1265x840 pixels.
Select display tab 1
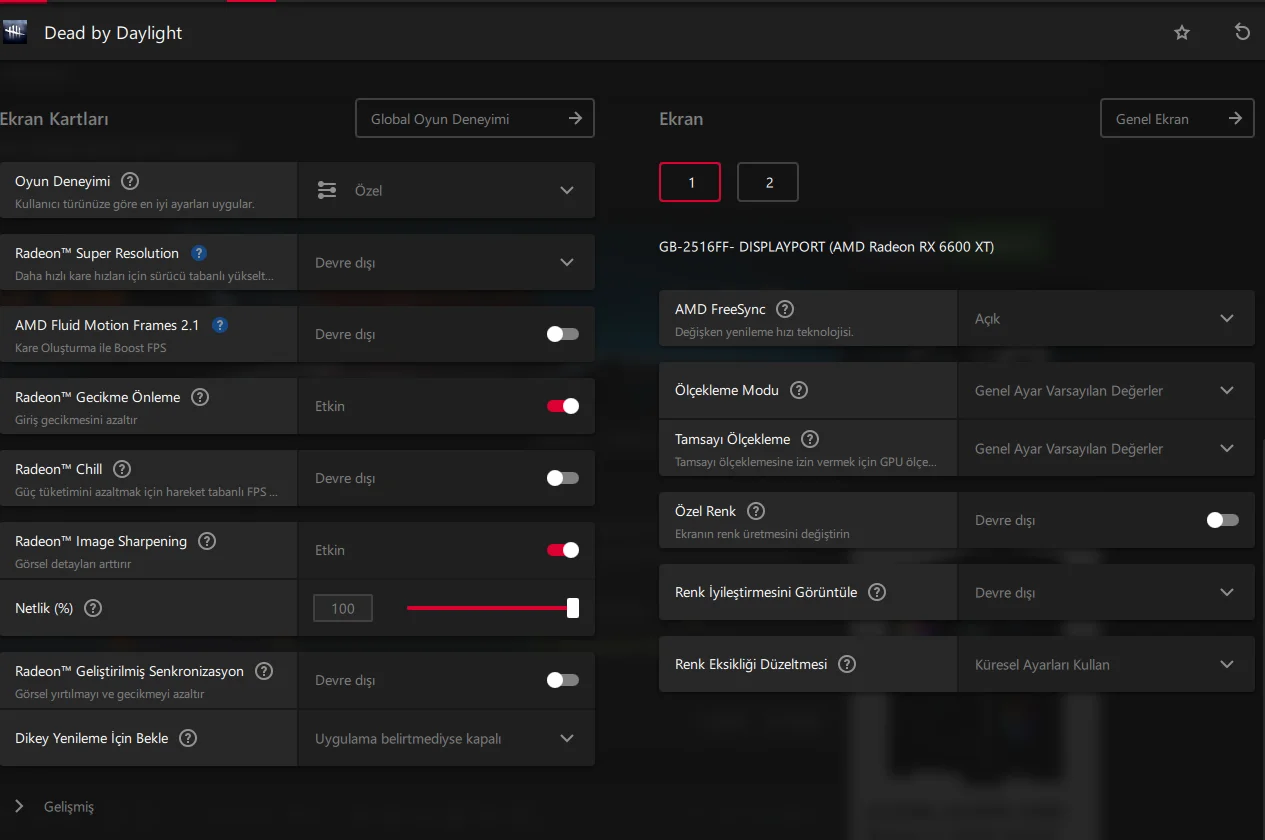(x=690, y=182)
